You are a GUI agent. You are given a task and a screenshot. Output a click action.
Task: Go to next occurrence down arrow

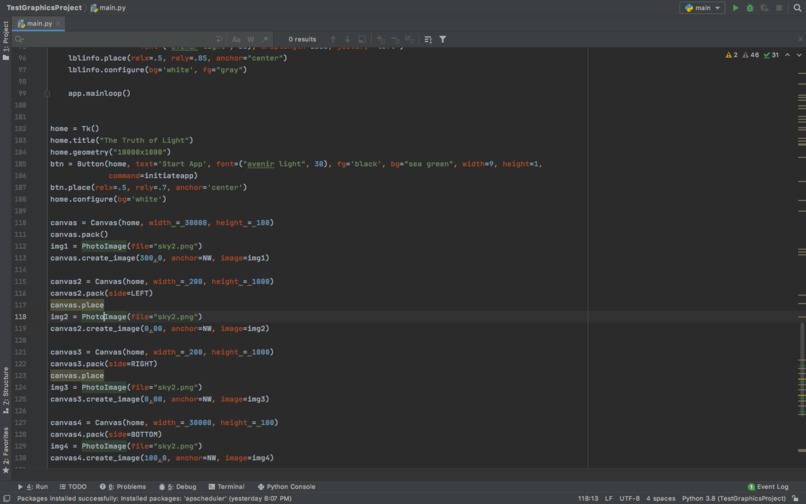347,39
